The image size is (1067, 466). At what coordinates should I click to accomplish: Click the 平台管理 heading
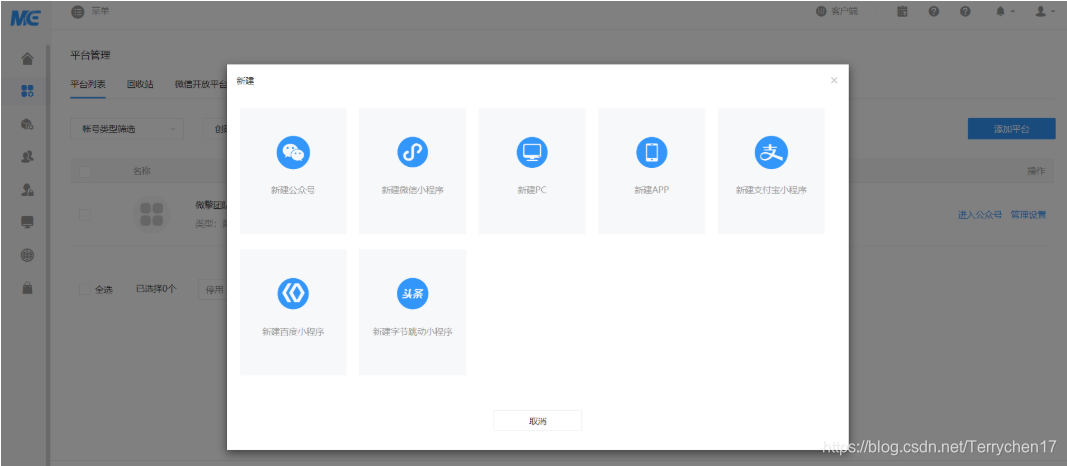[x=90, y=55]
